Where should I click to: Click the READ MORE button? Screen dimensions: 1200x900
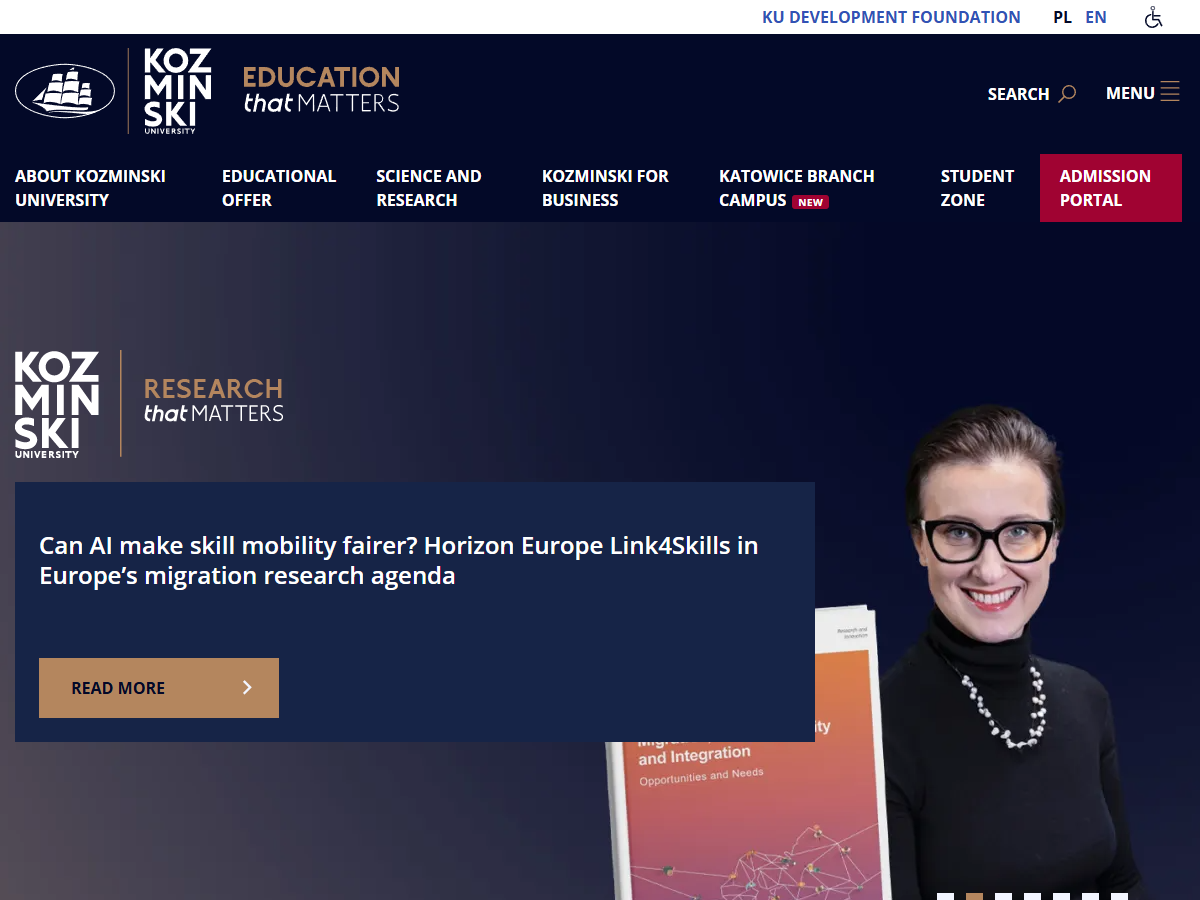159,688
